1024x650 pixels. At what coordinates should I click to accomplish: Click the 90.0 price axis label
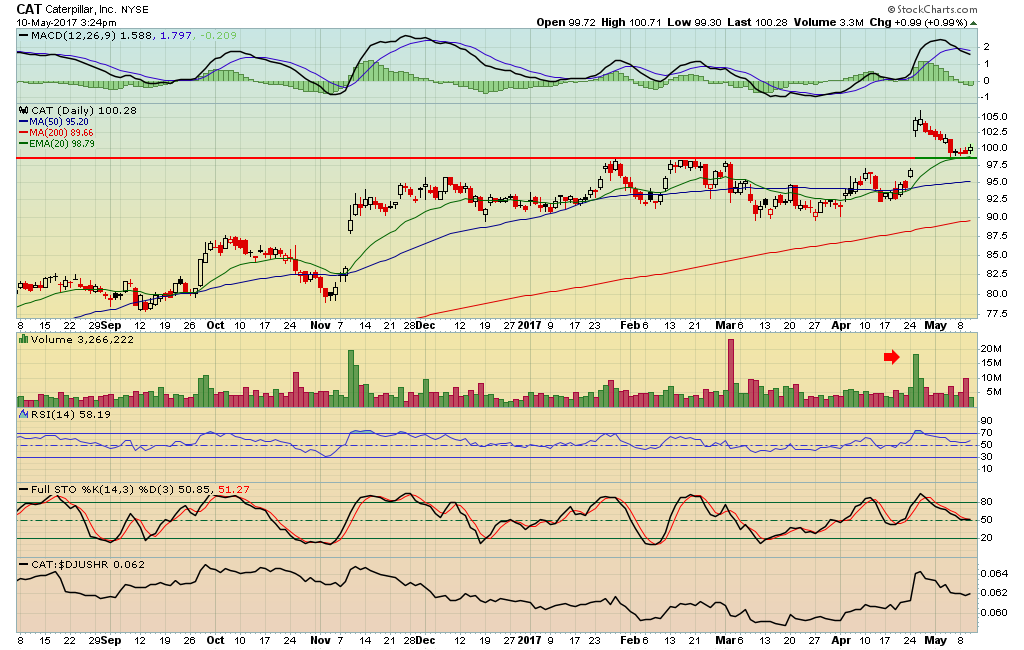coord(997,217)
